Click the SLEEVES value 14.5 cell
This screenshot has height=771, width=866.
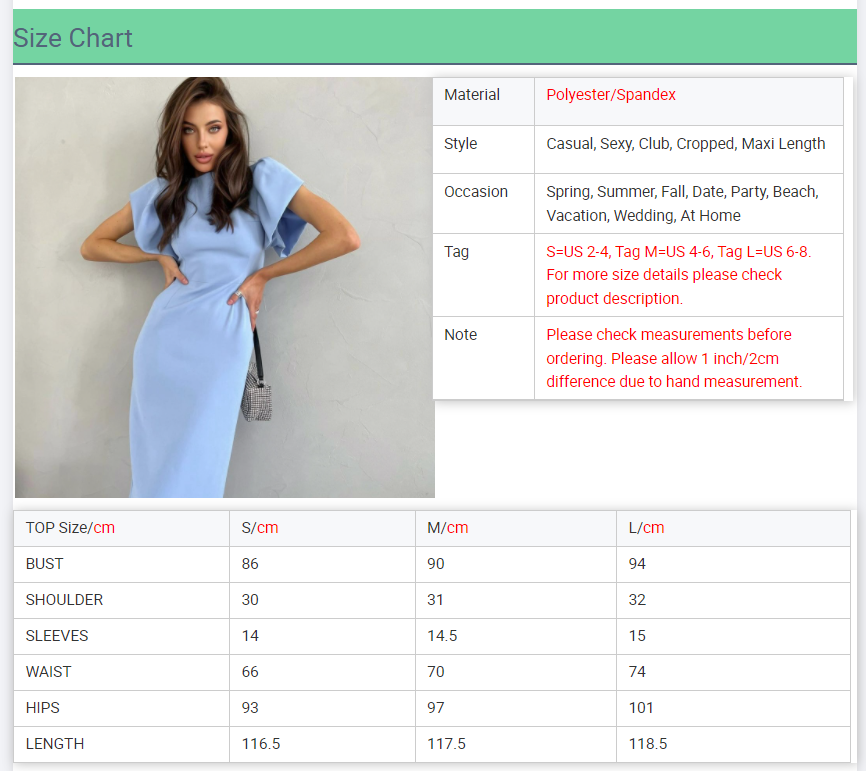[442, 636]
